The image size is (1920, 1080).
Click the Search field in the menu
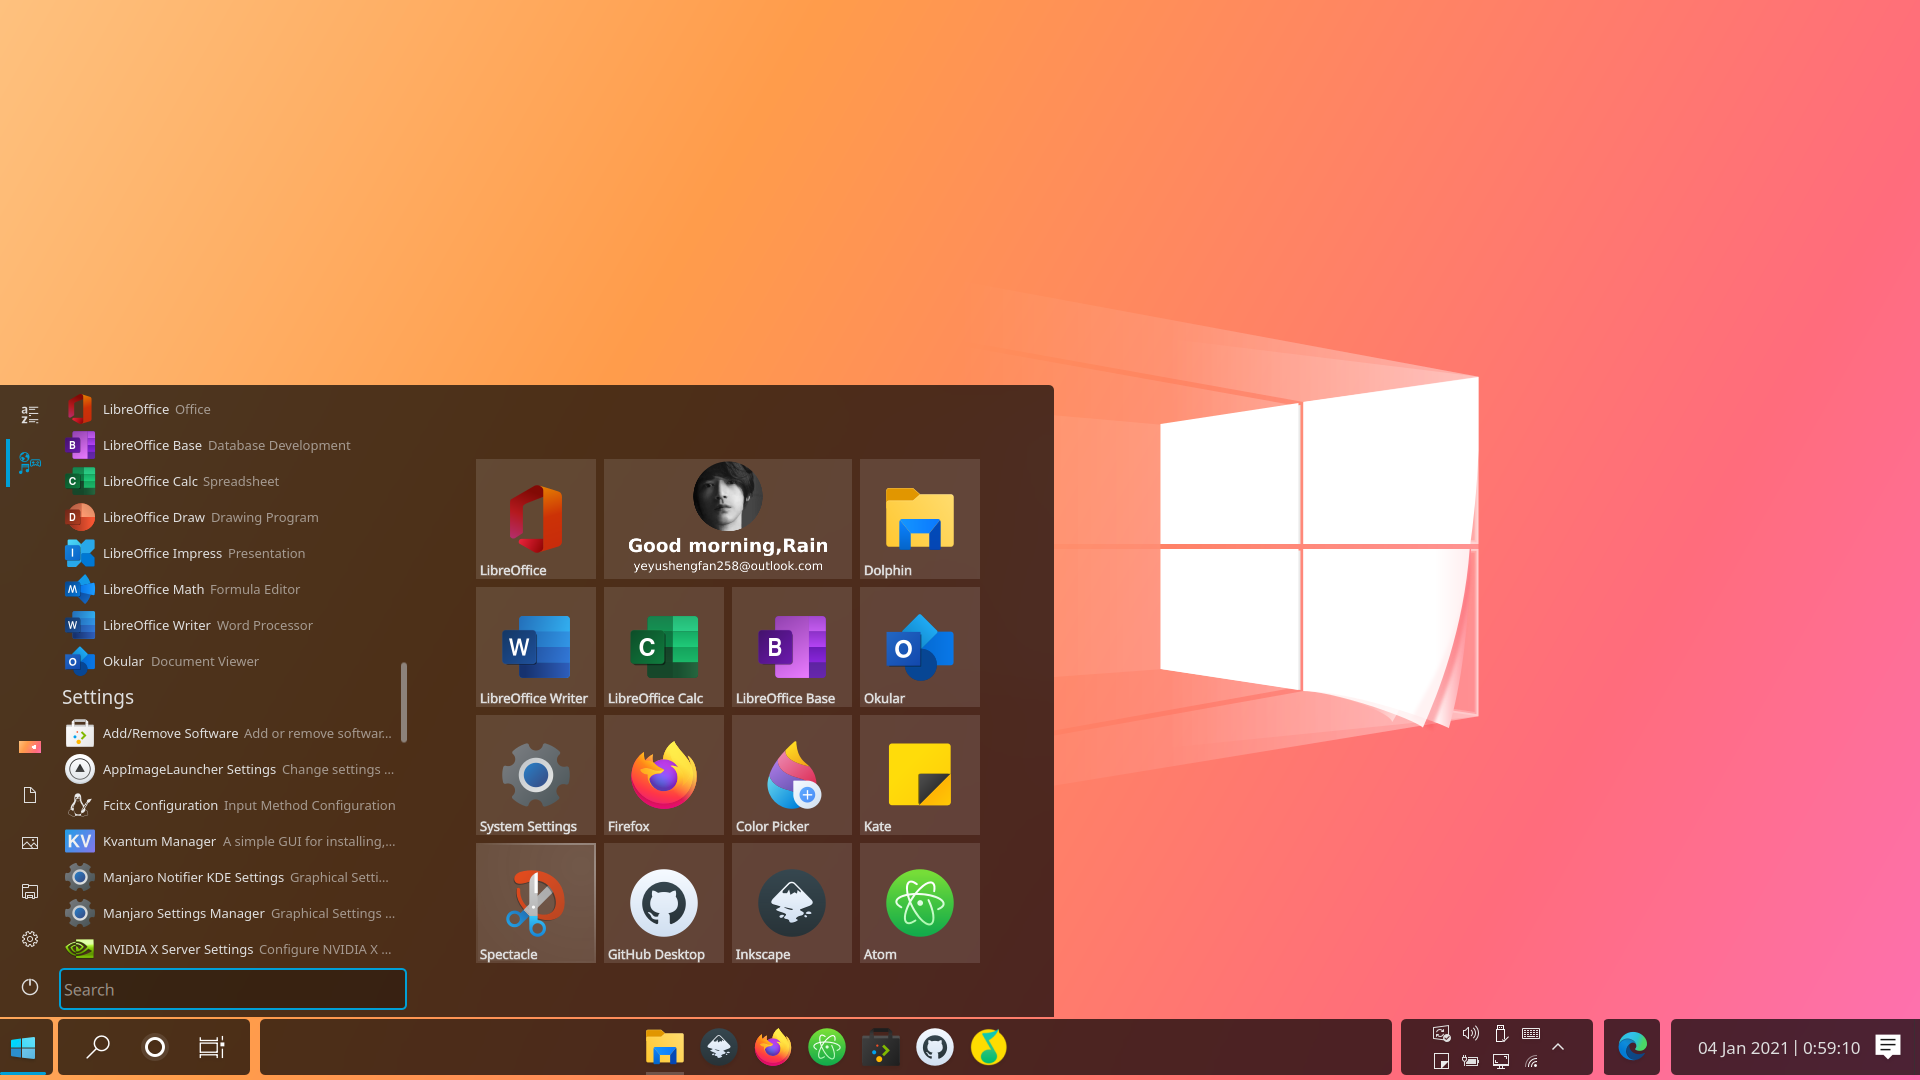pyautogui.click(x=233, y=989)
